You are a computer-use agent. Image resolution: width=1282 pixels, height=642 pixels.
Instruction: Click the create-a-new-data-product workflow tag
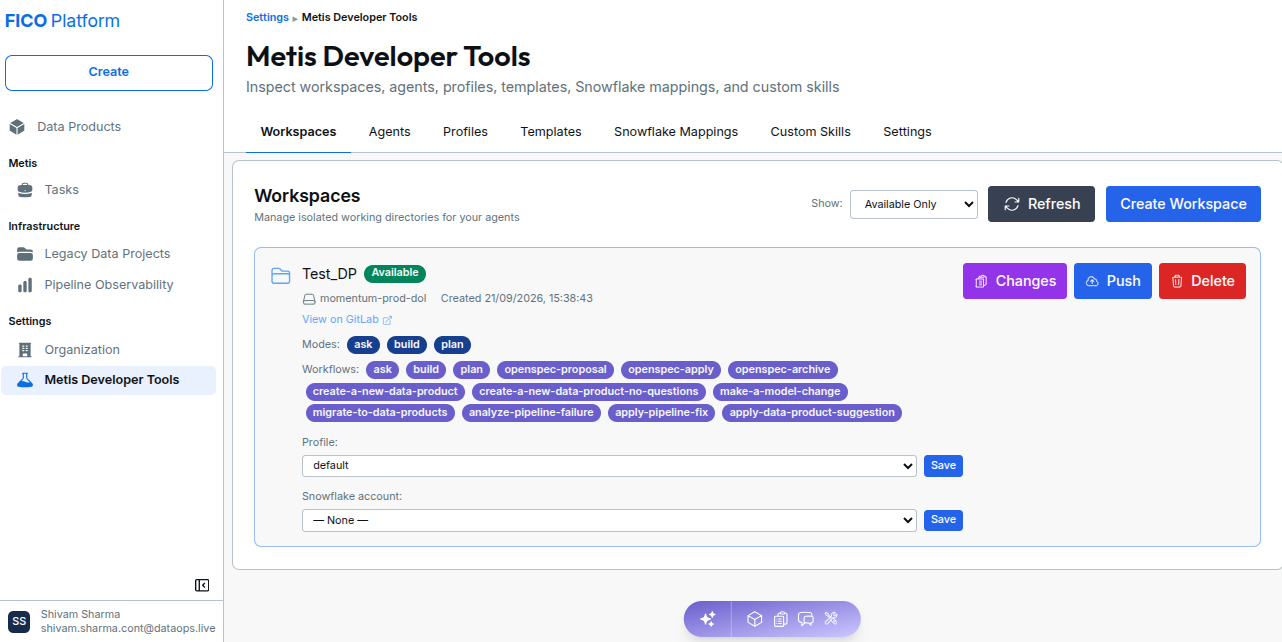385,392
